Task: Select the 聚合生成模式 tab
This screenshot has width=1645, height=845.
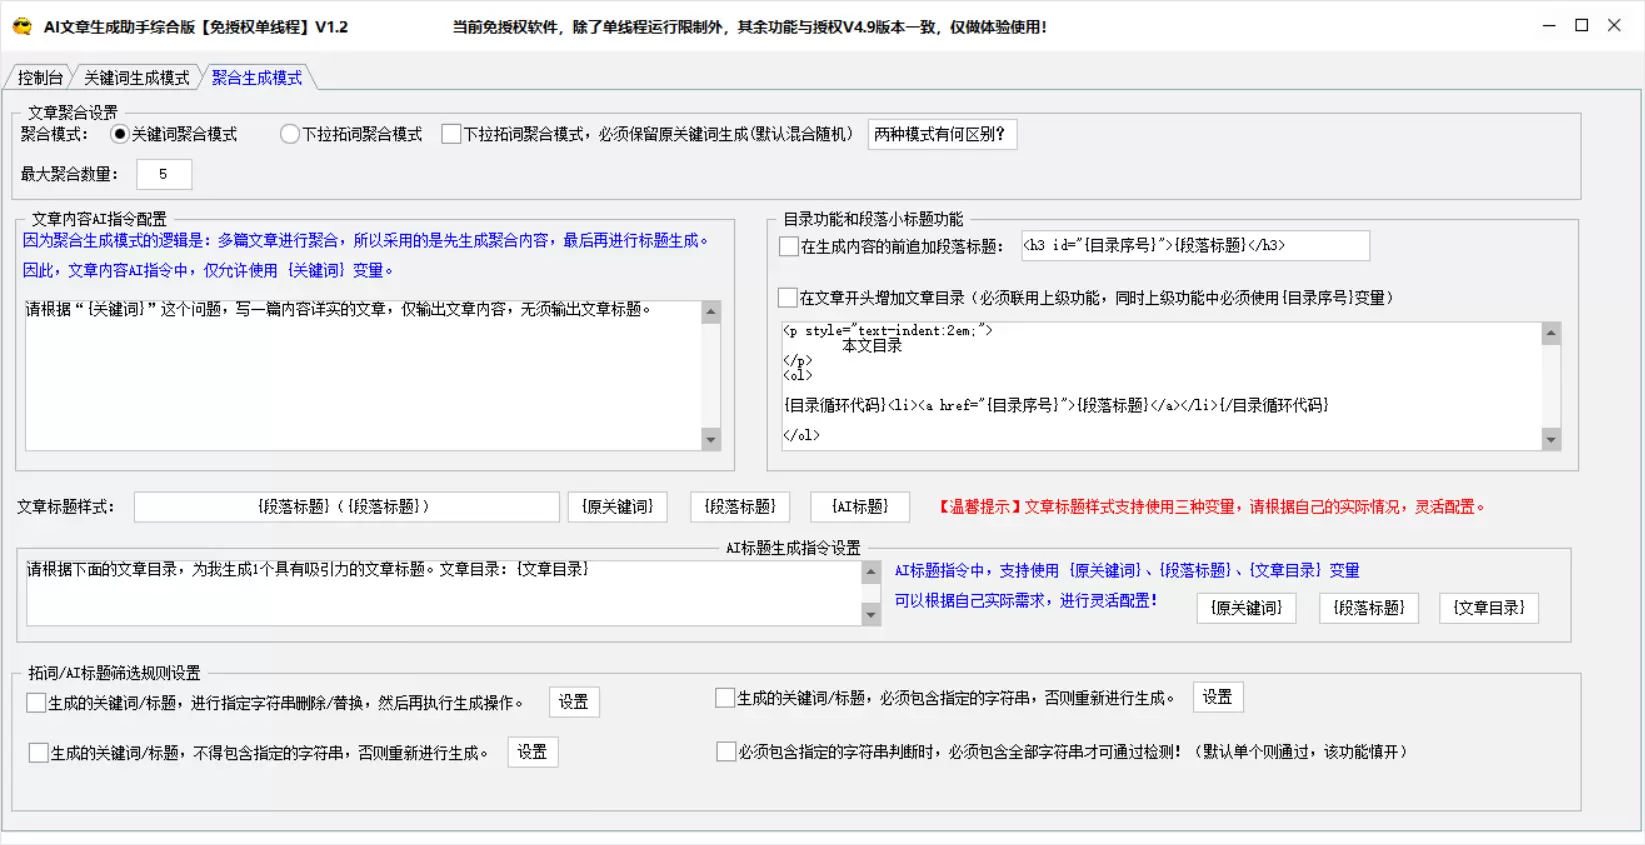Action: 257,78
